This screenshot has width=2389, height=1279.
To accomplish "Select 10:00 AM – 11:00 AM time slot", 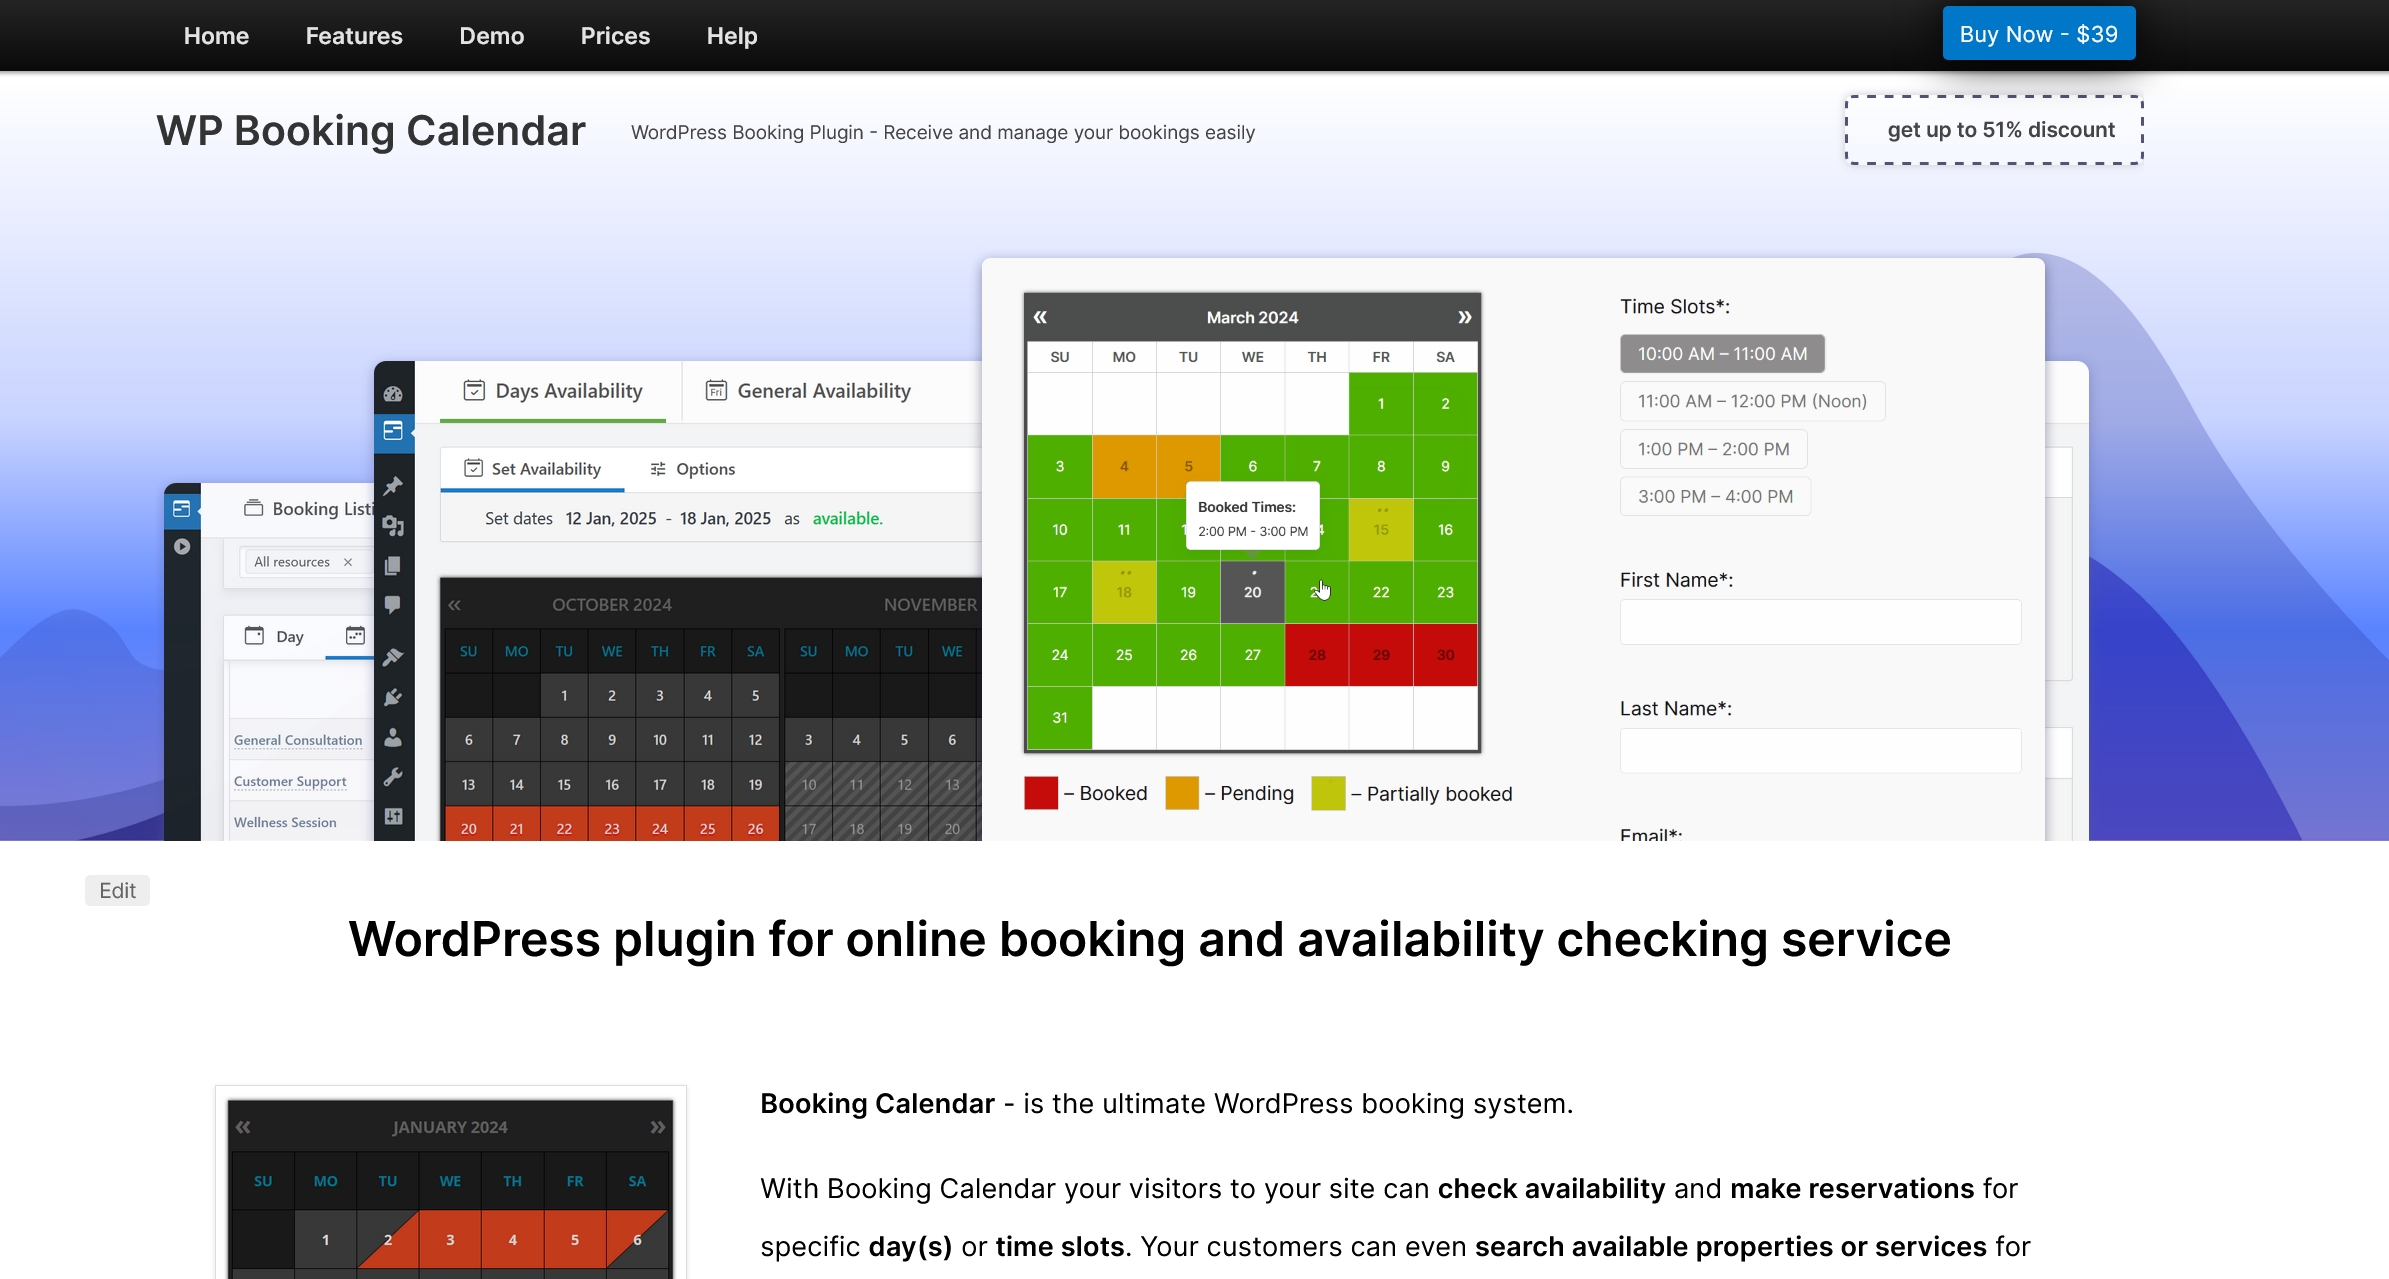I will pyautogui.click(x=1722, y=354).
